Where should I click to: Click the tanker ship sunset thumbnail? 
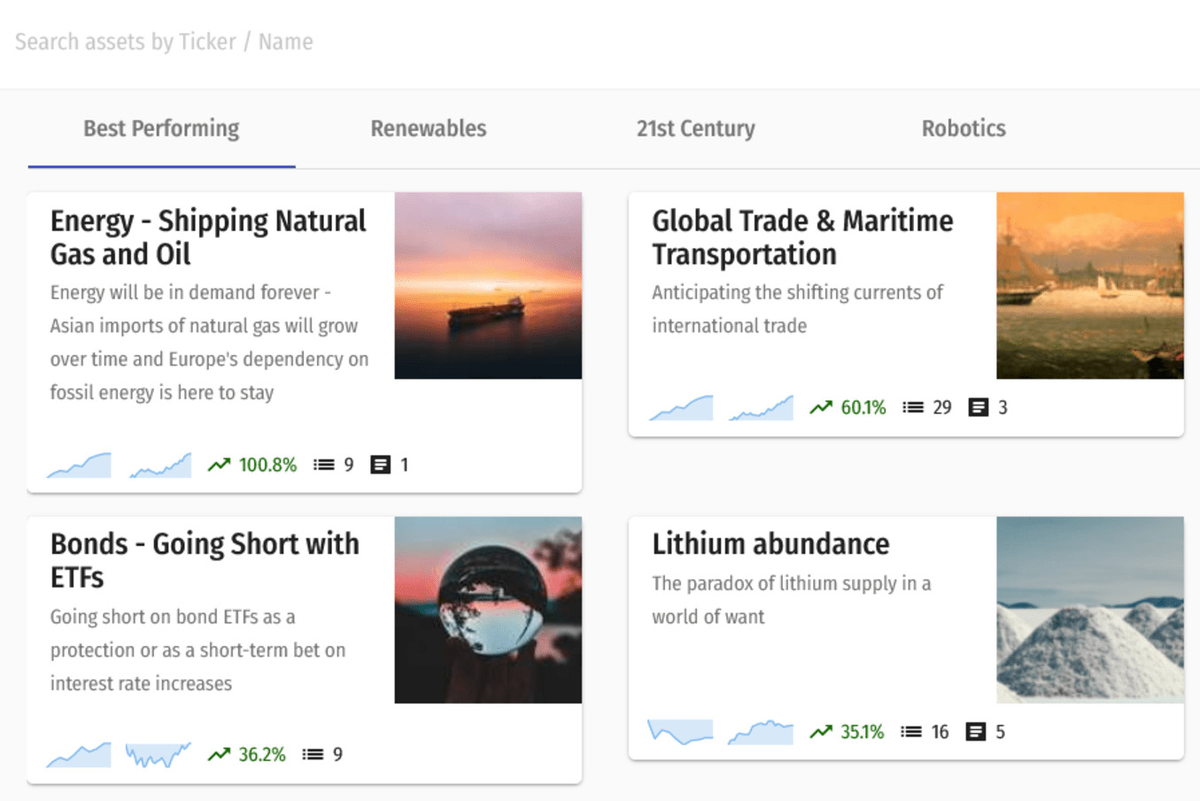pyautogui.click(x=488, y=286)
